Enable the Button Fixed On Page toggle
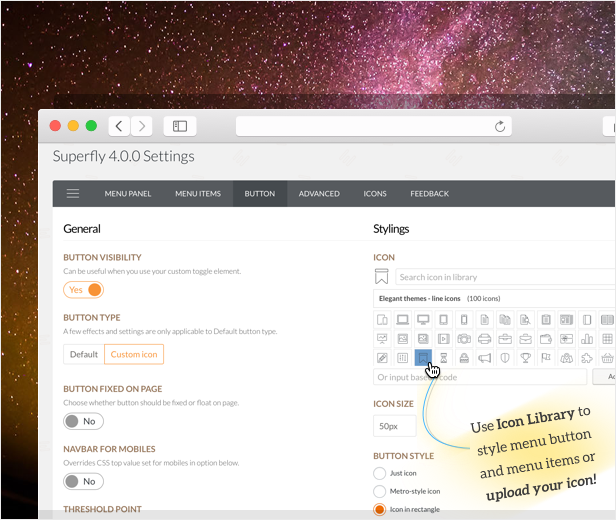This screenshot has width=616, height=520. click(84, 421)
